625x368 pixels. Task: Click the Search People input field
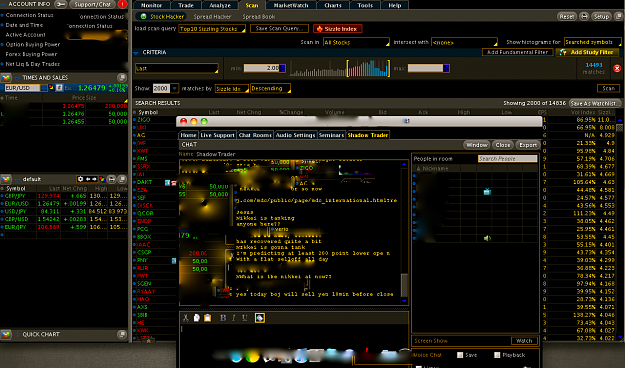(x=507, y=159)
